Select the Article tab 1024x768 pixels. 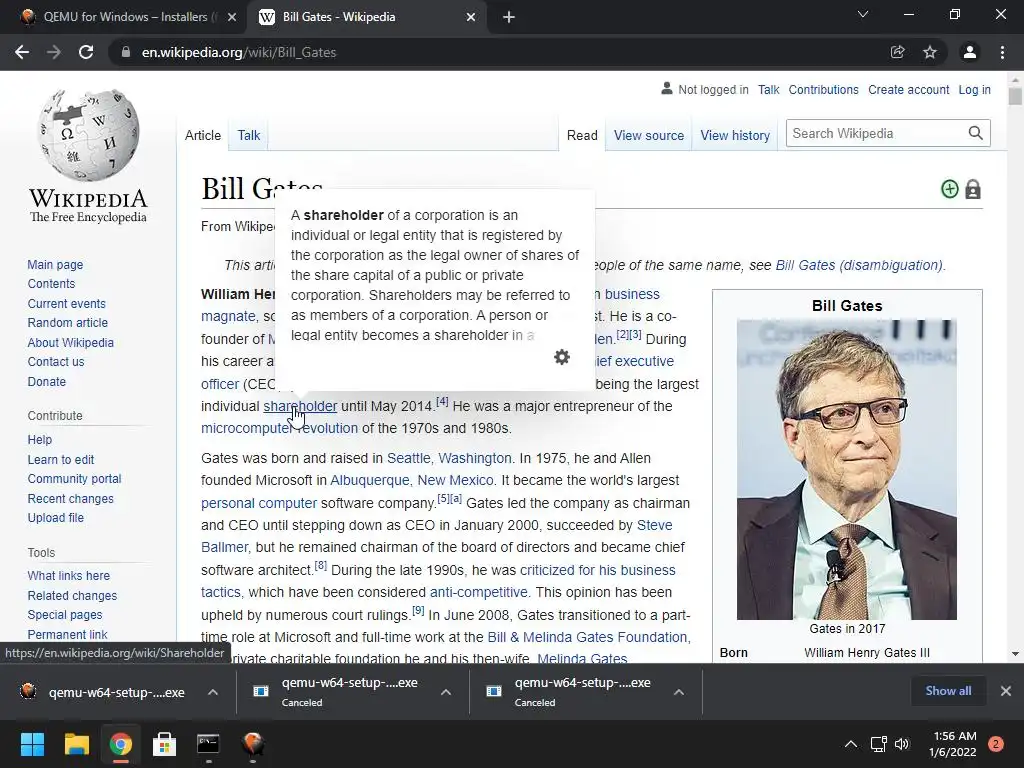(x=202, y=135)
